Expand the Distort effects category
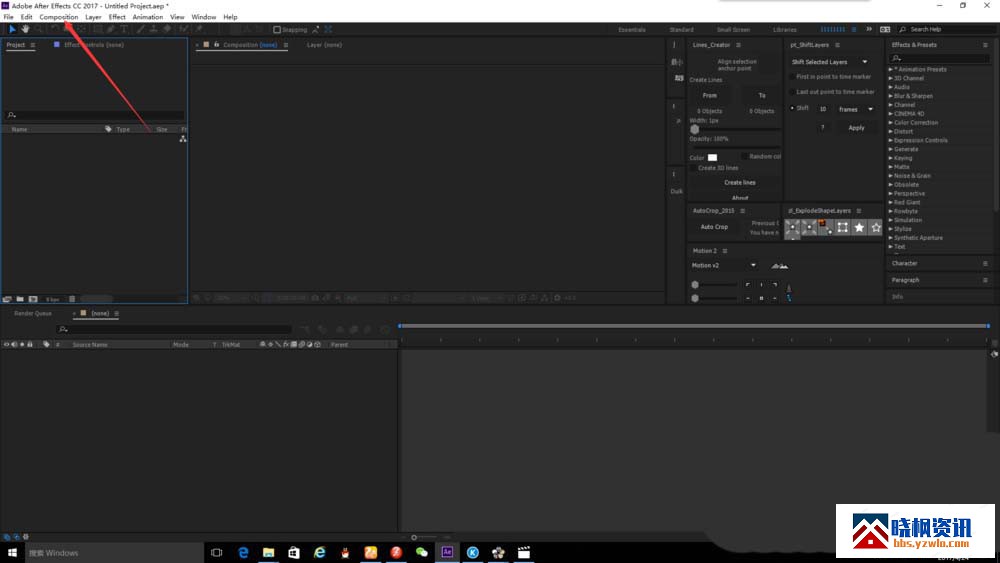Screen dimensions: 1000x563 coord(891,132)
